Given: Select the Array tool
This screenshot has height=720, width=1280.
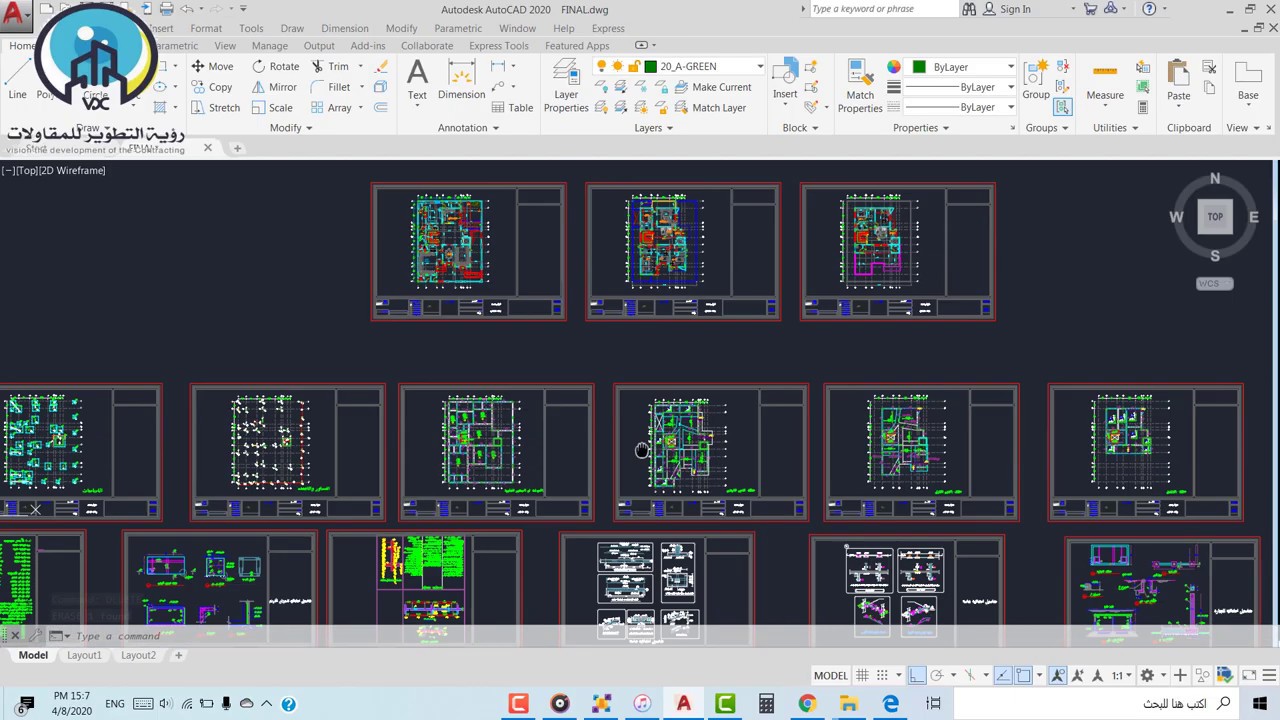Looking at the screenshot, I should (331, 107).
